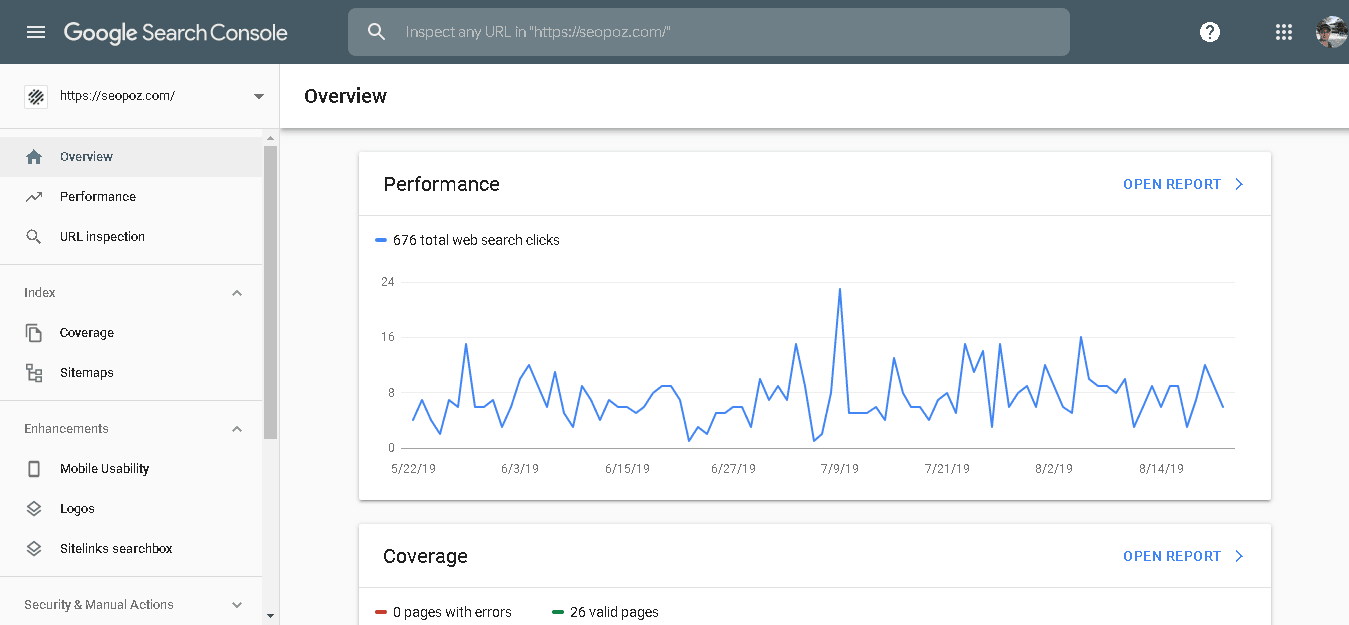This screenshot has height=625, width=1349.
Task: Click the Mobile Usability phone icon
Action: click(34, 469)
